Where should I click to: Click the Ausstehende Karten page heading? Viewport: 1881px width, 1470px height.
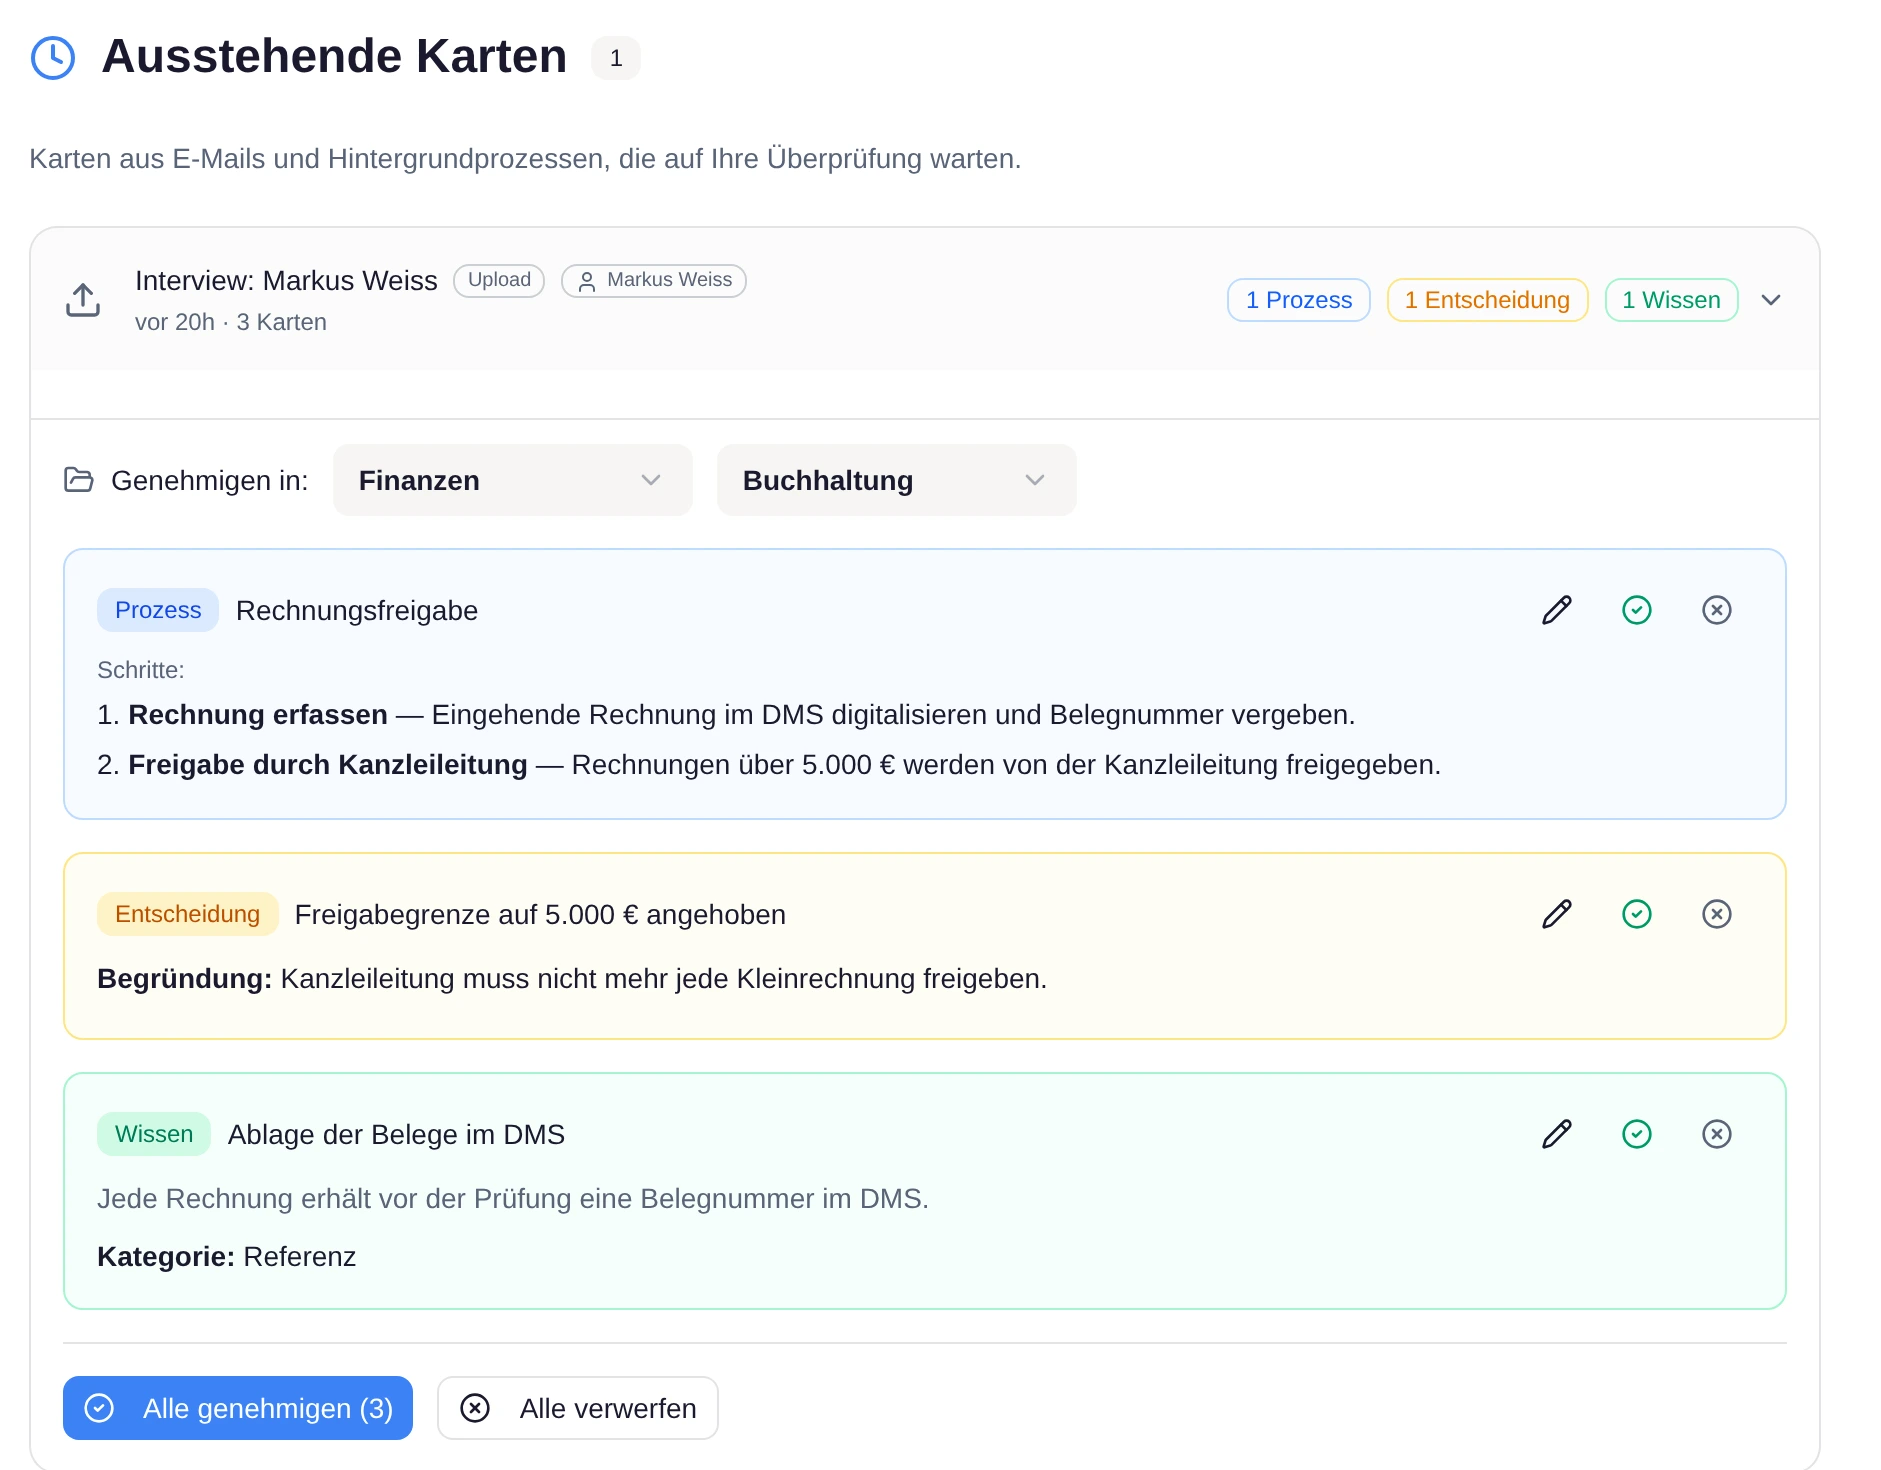pyautogui.click(x=334, y=56)
